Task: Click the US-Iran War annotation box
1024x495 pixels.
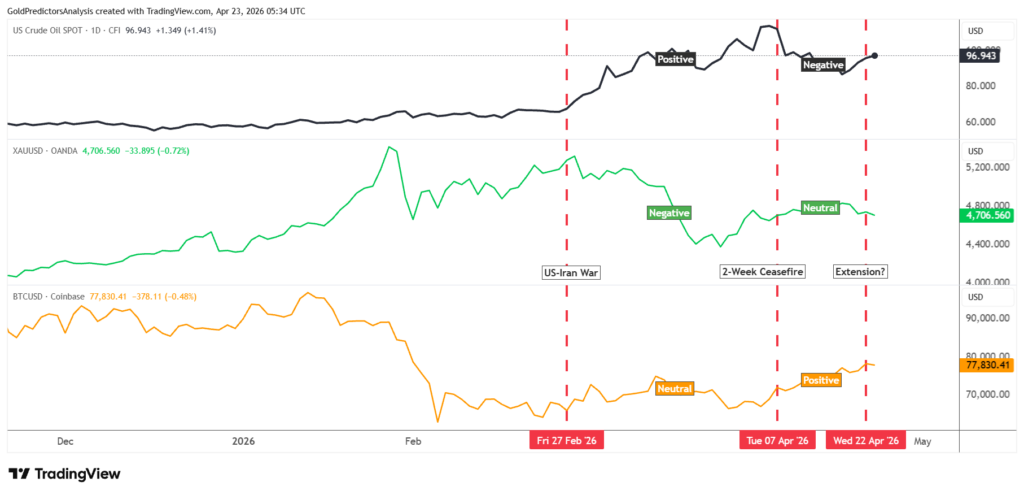Action: pos(570,271)
